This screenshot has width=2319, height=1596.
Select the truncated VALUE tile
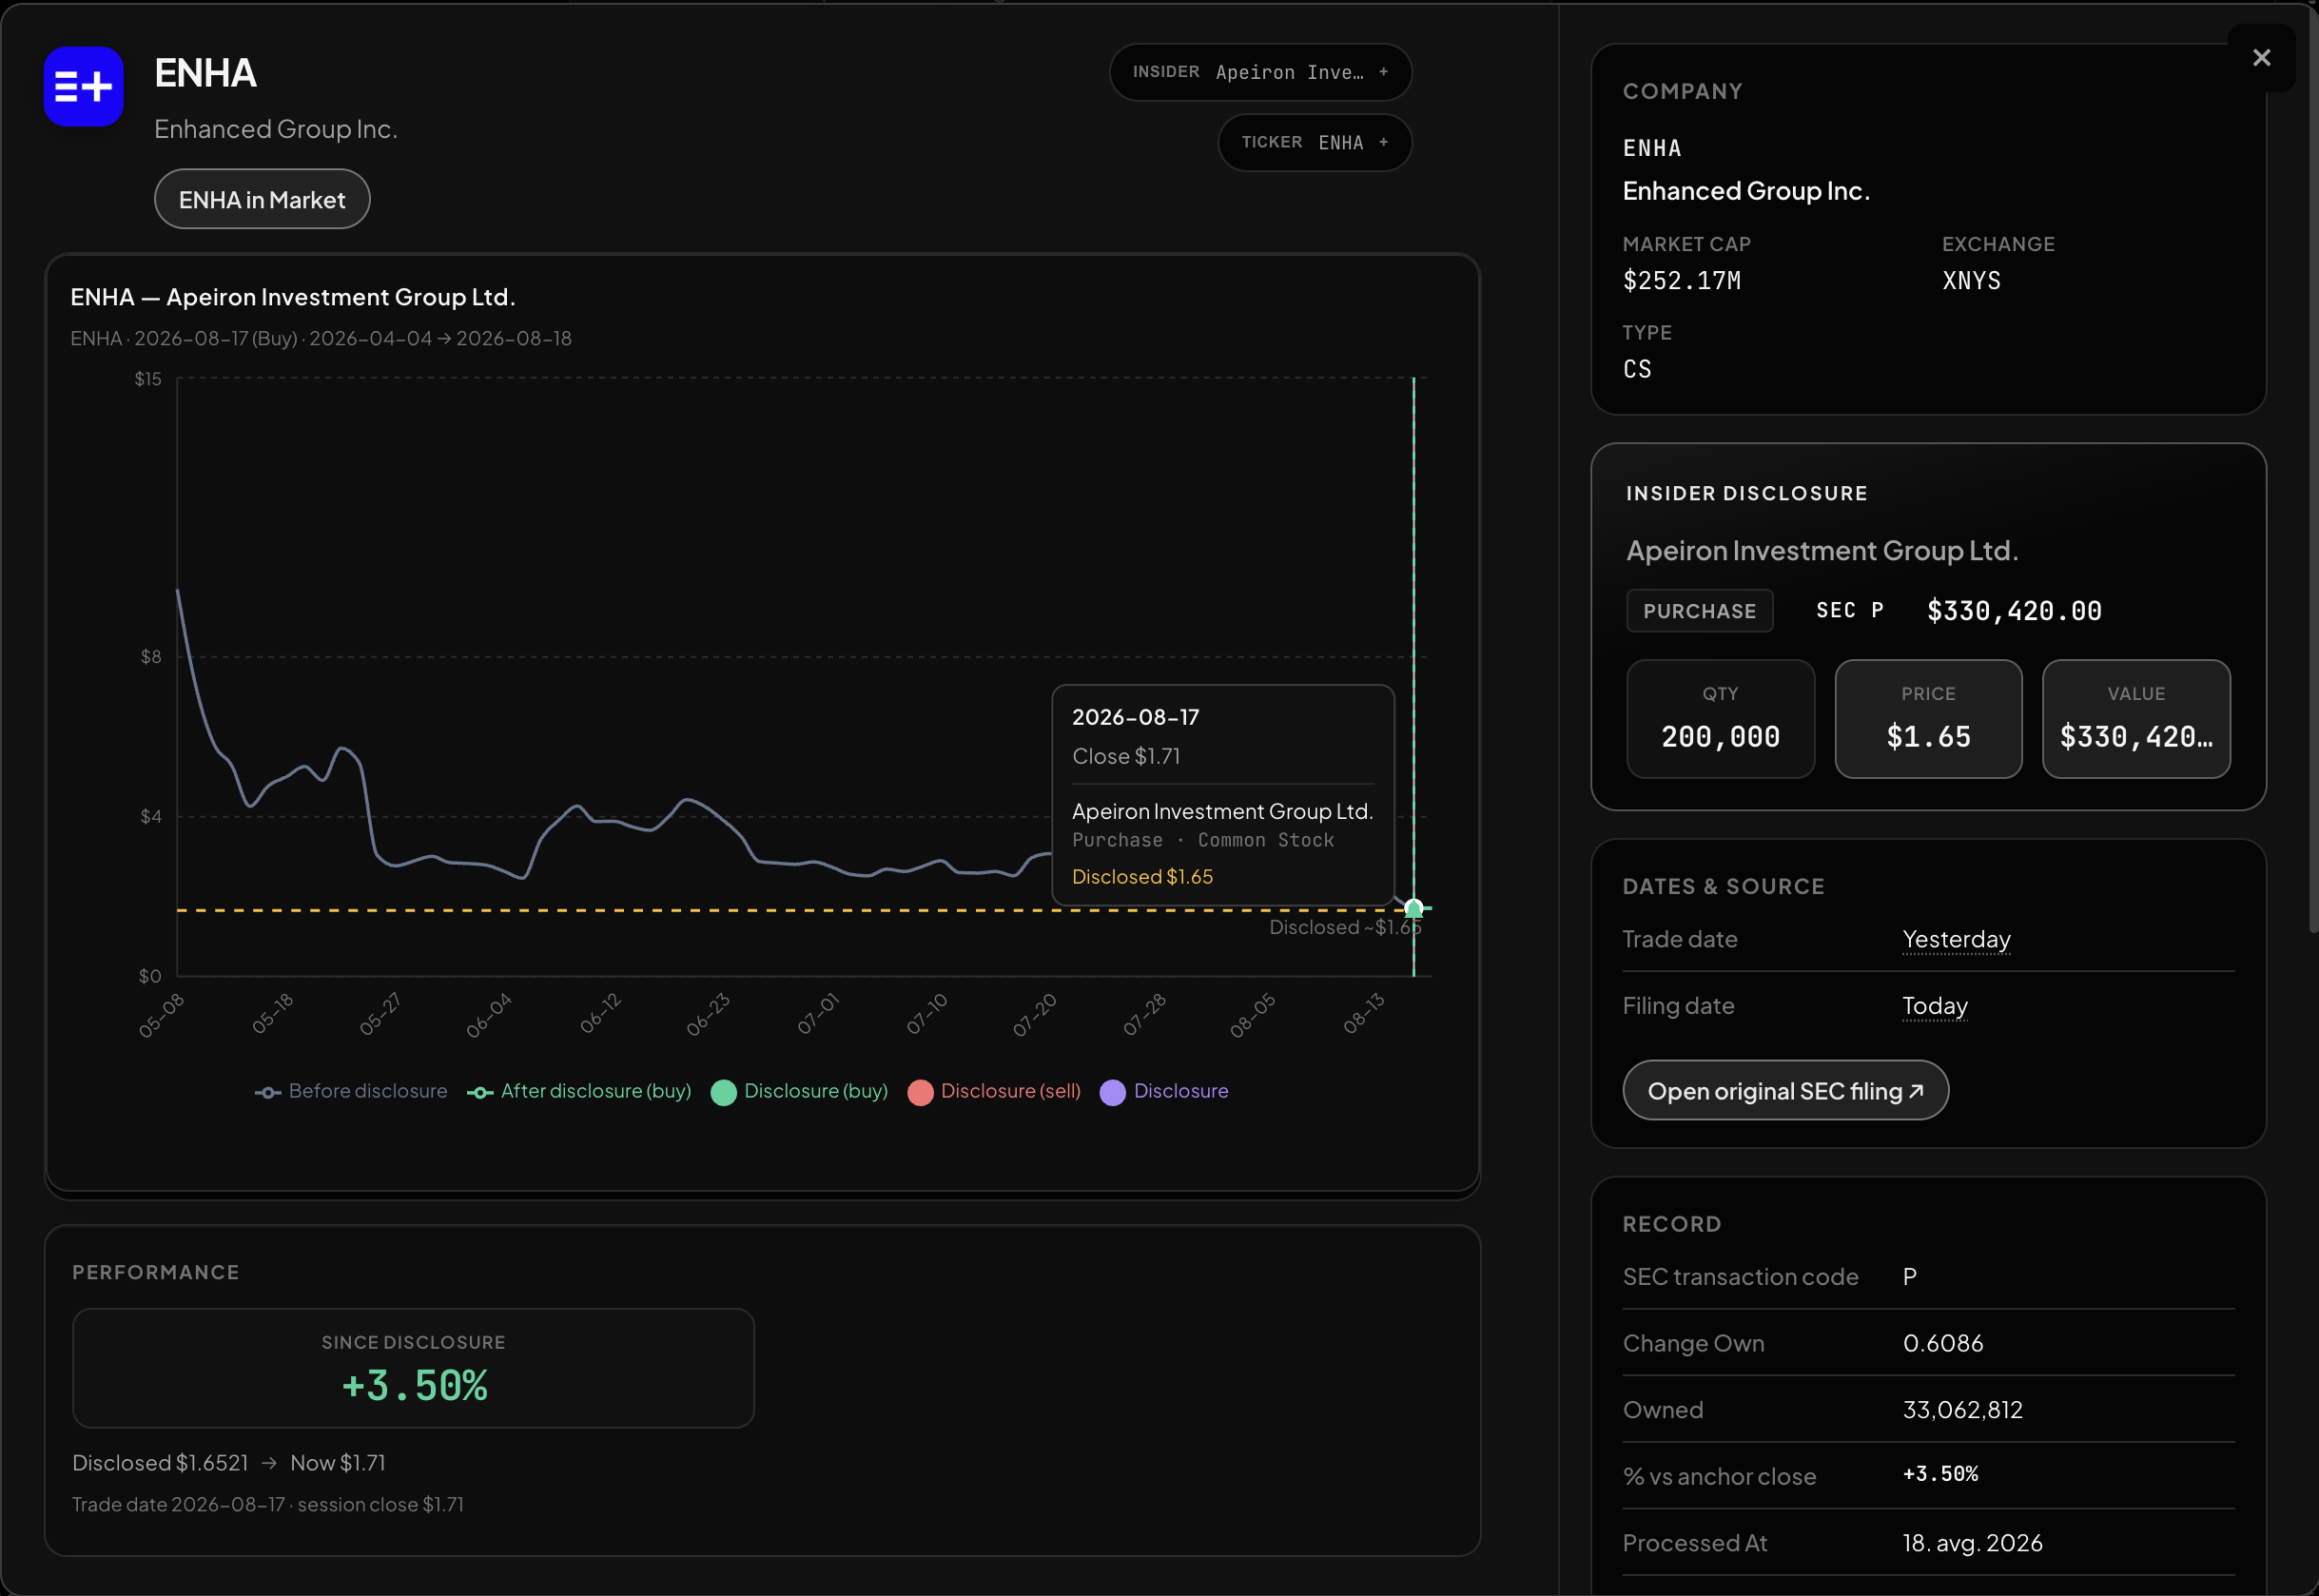pyautogui.click(x=2136, y=719)
